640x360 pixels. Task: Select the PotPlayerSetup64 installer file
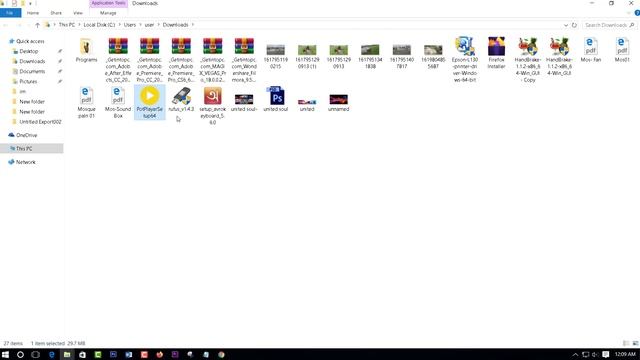150,102
